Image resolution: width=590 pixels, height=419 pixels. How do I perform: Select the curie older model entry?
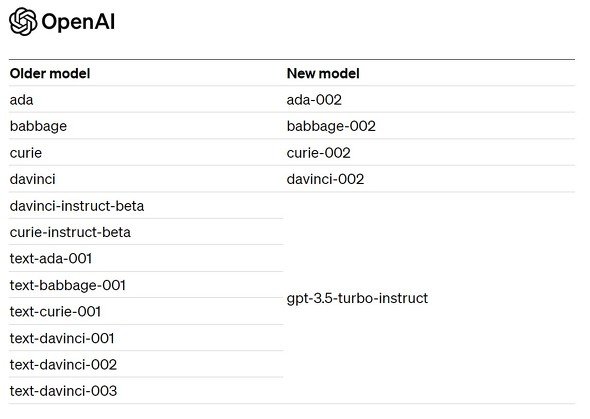tap(26, 153)
